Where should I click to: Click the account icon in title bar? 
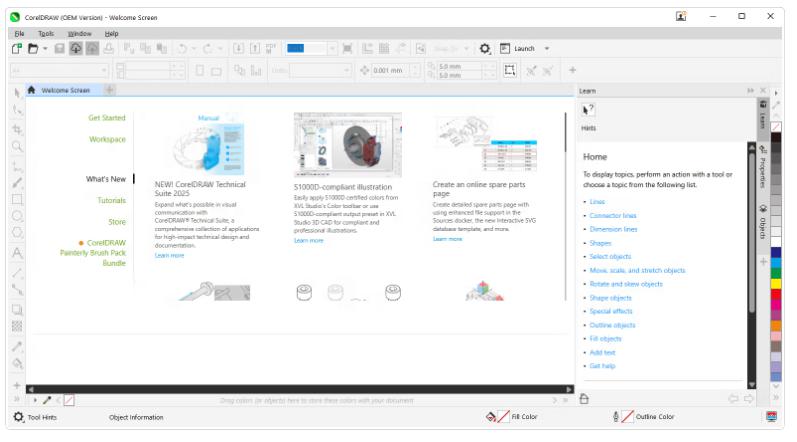[681, 17]
